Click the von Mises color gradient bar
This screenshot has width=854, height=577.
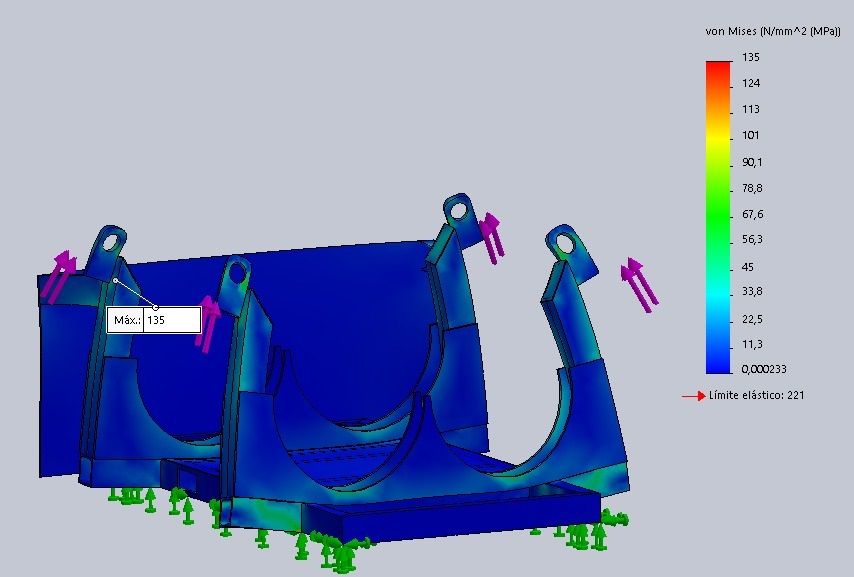[x=719, y=217]
